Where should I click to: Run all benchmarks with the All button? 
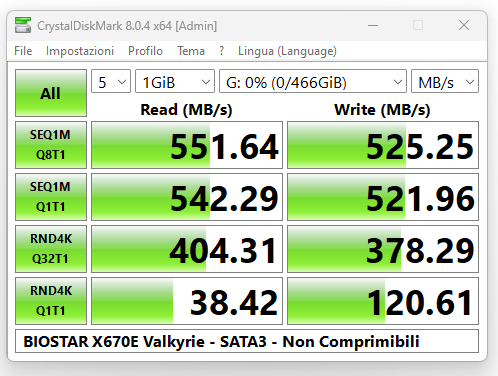pos(51,93)
